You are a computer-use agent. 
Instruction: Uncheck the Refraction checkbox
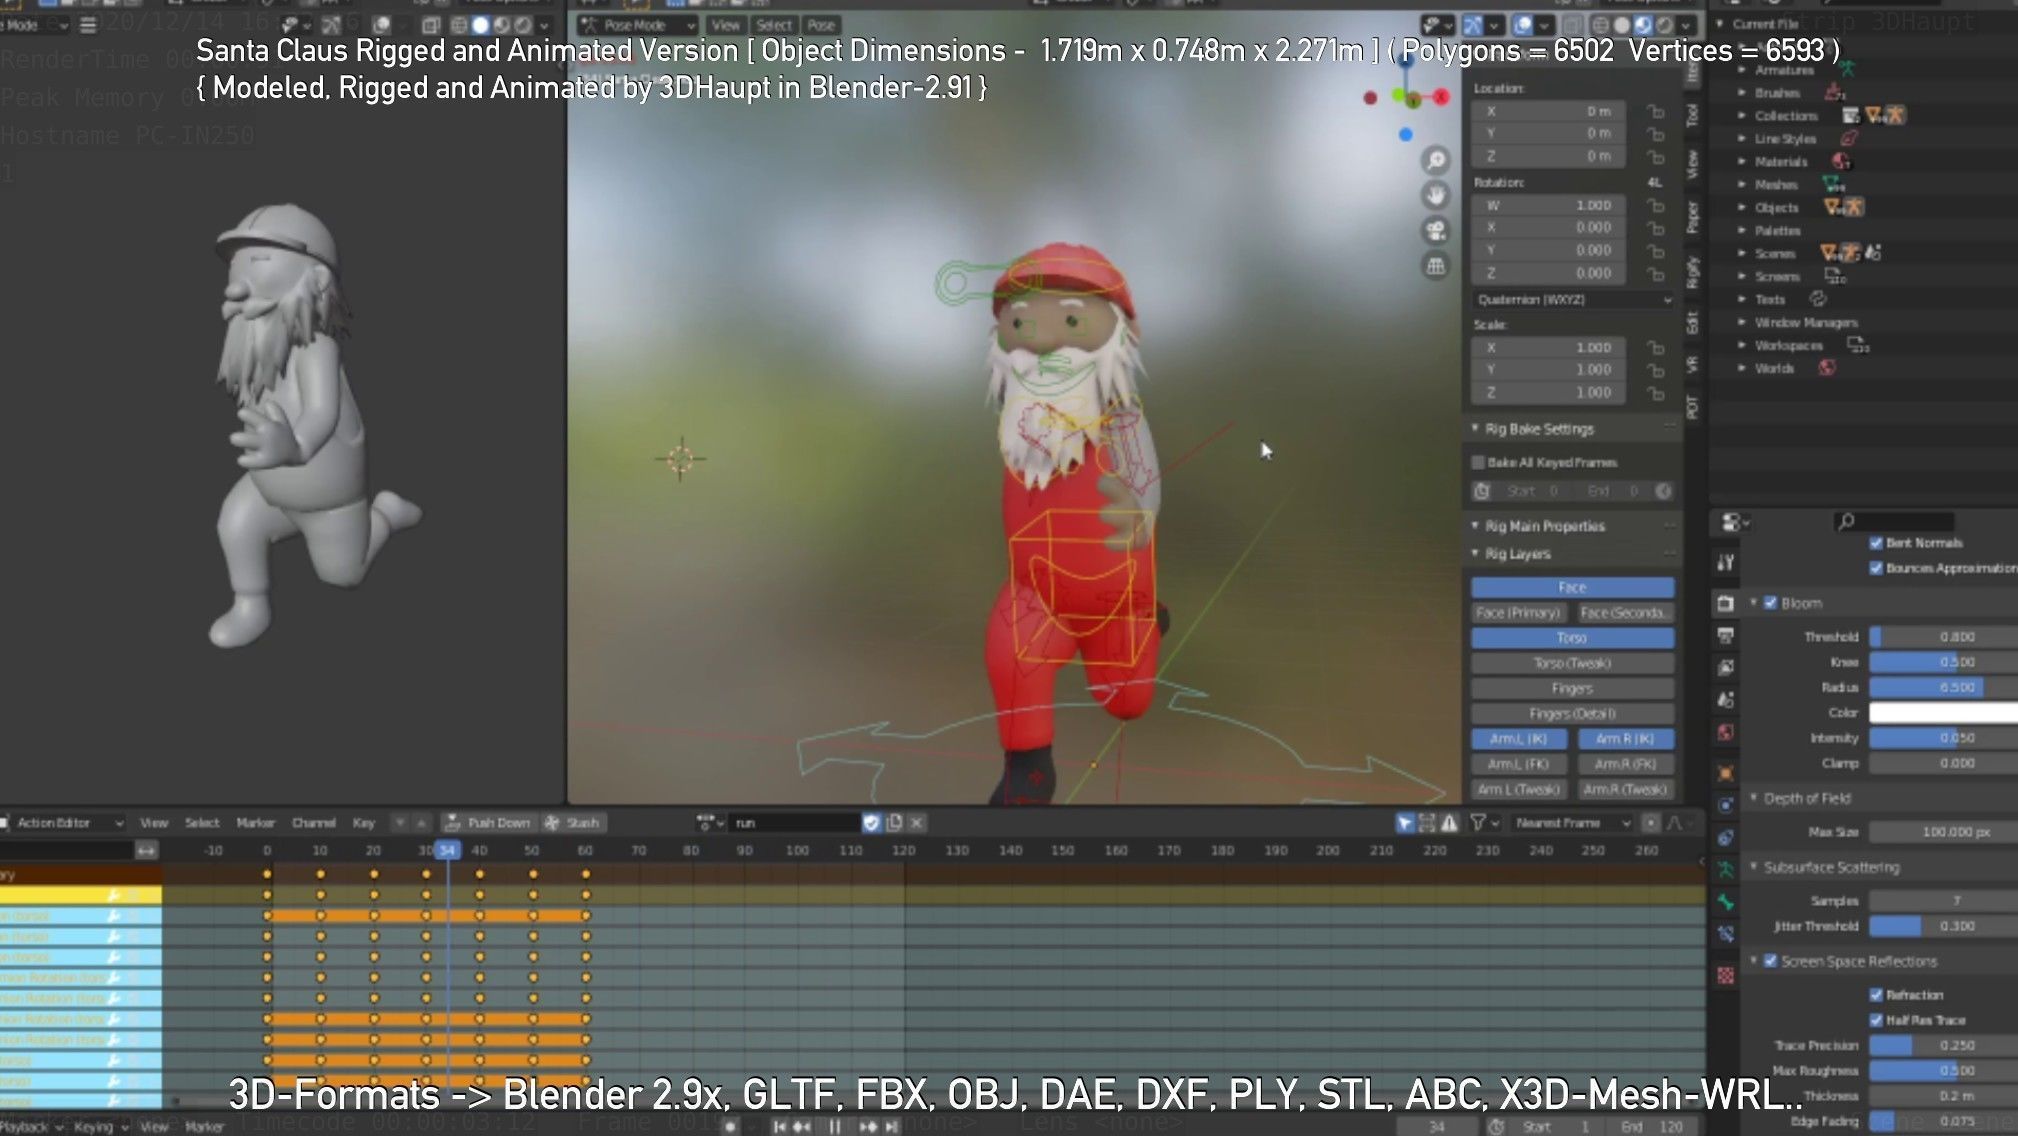(x=1876, y=995)
